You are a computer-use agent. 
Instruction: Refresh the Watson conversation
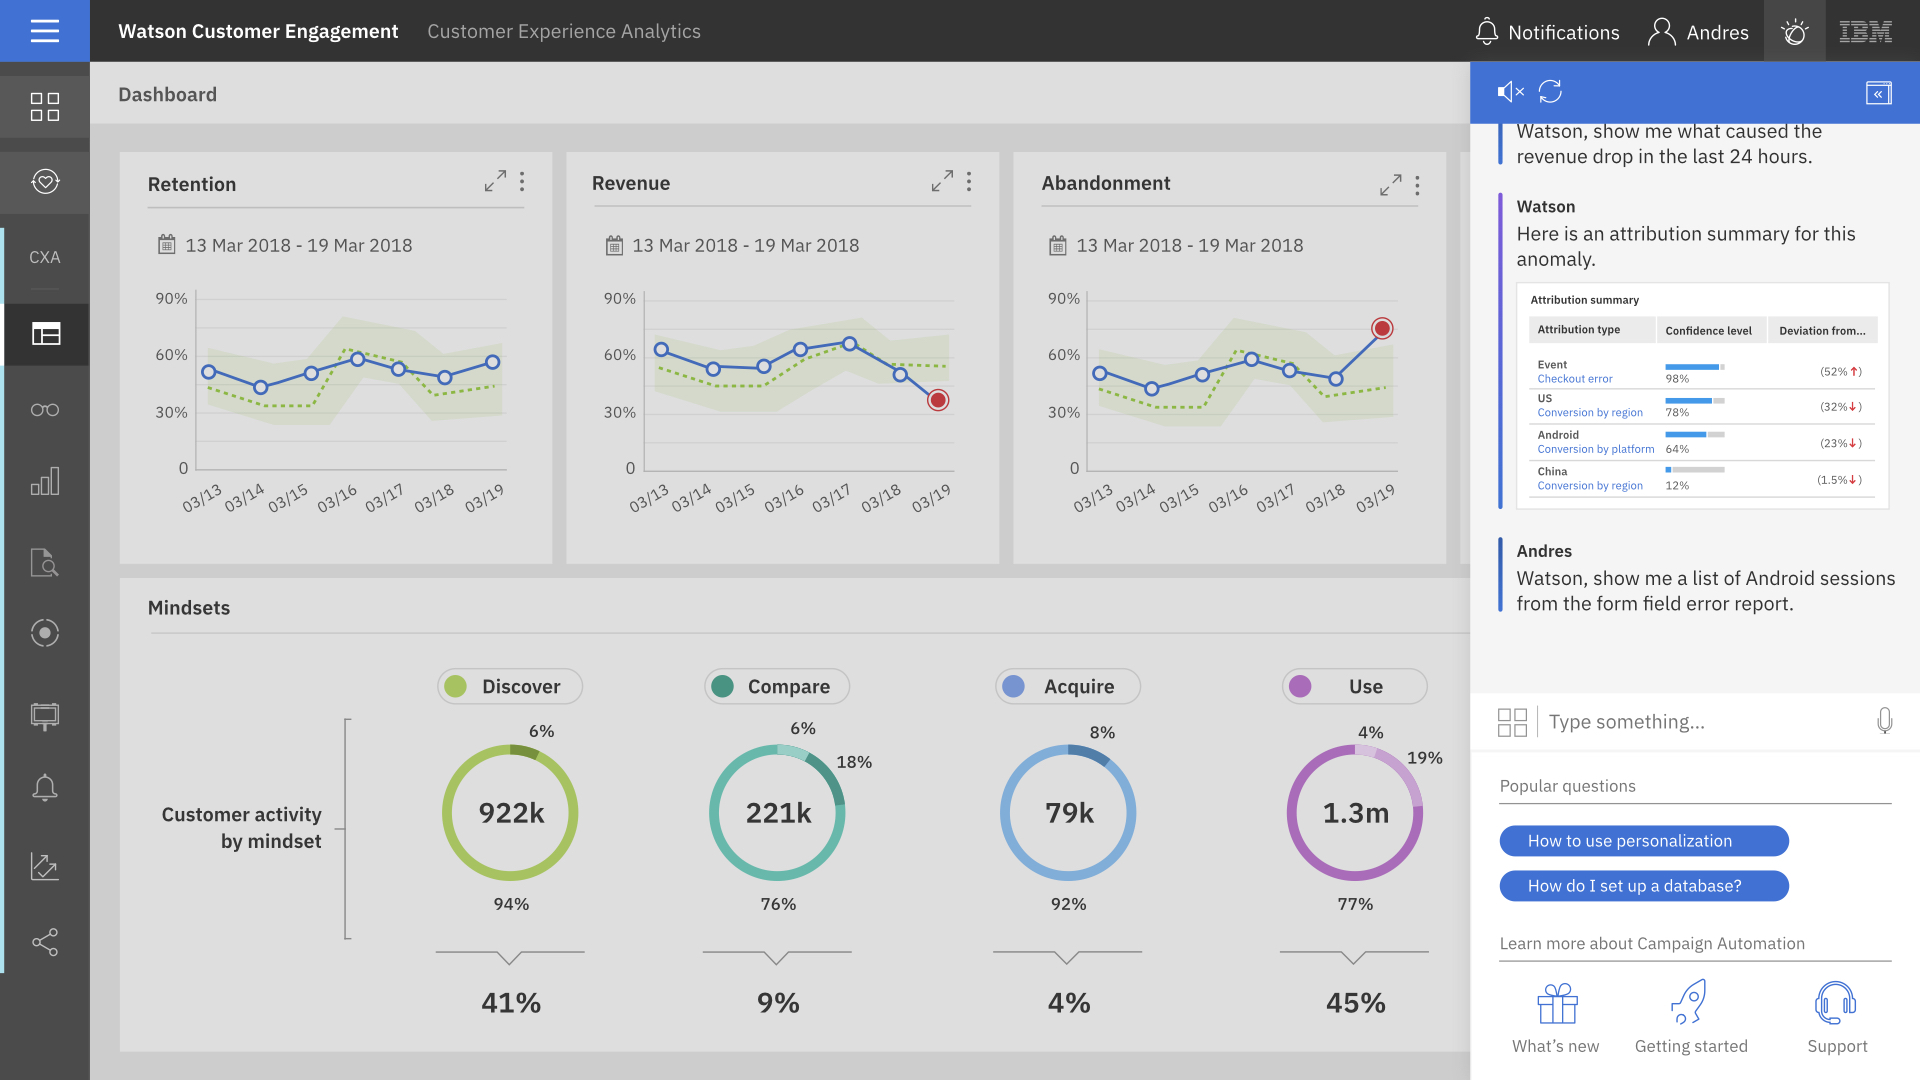pyautogui.click(x=1551, y=92)
